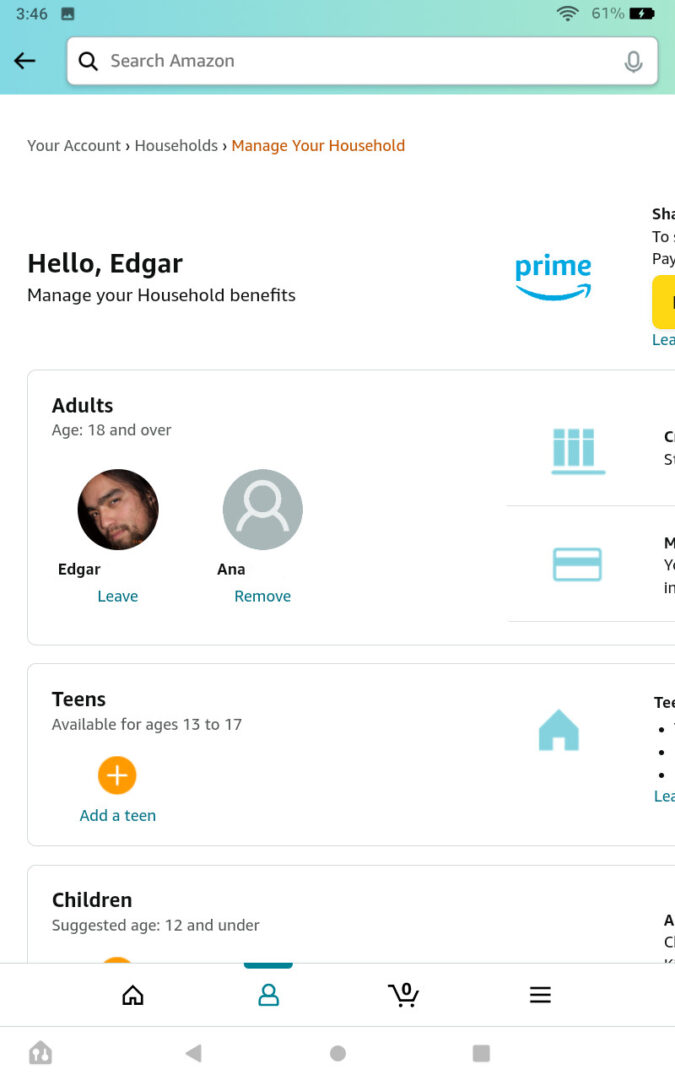This screenshot has height=1080, width=675.
Task: Switch to the Home tab in bottom navigation
Action: click(132, 994)
